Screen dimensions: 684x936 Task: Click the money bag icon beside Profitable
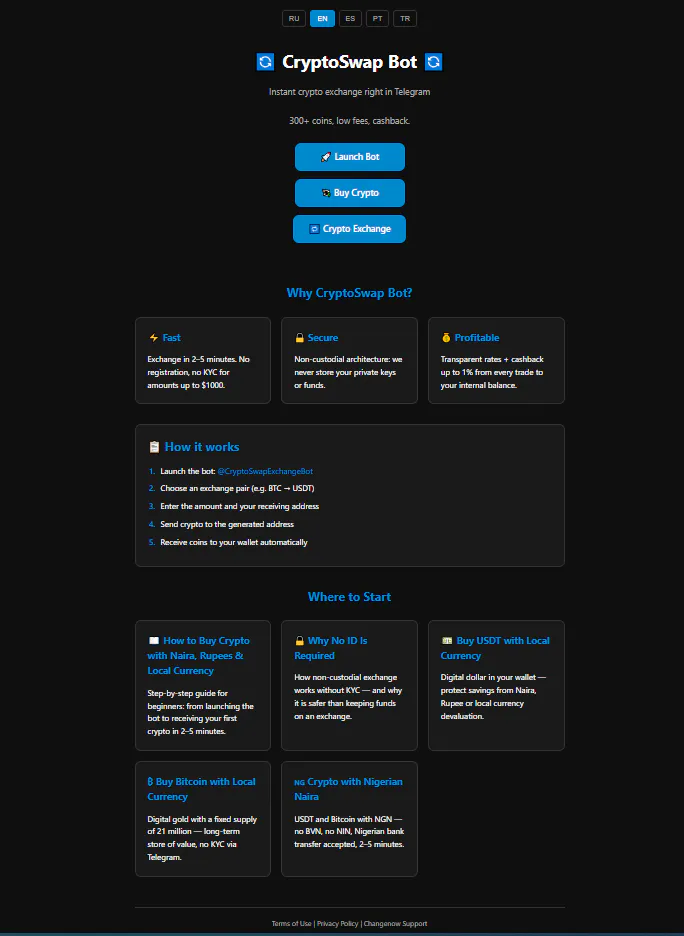(x=446, y=338)
